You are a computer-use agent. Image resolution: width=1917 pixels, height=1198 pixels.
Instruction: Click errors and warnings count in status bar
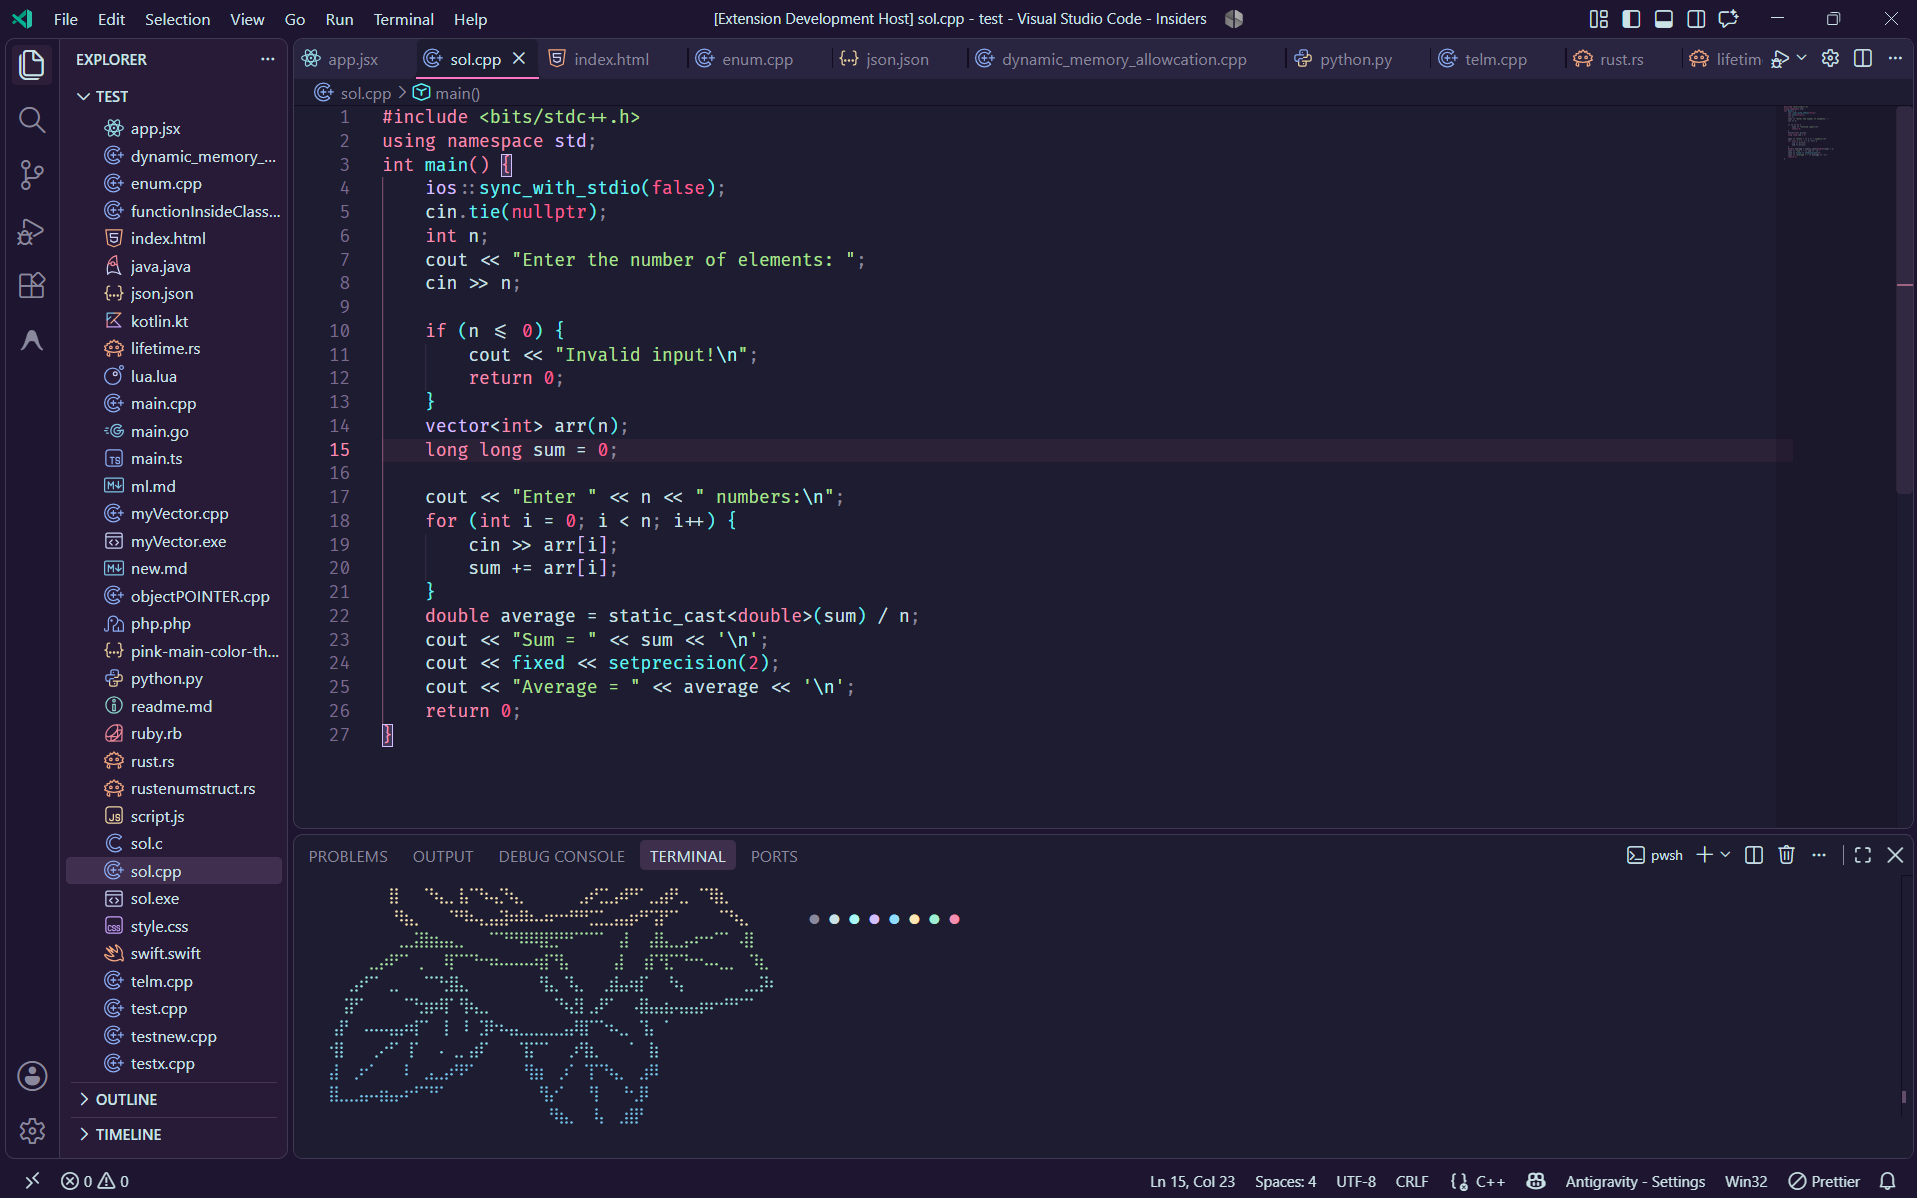(x=95, y=1181)
